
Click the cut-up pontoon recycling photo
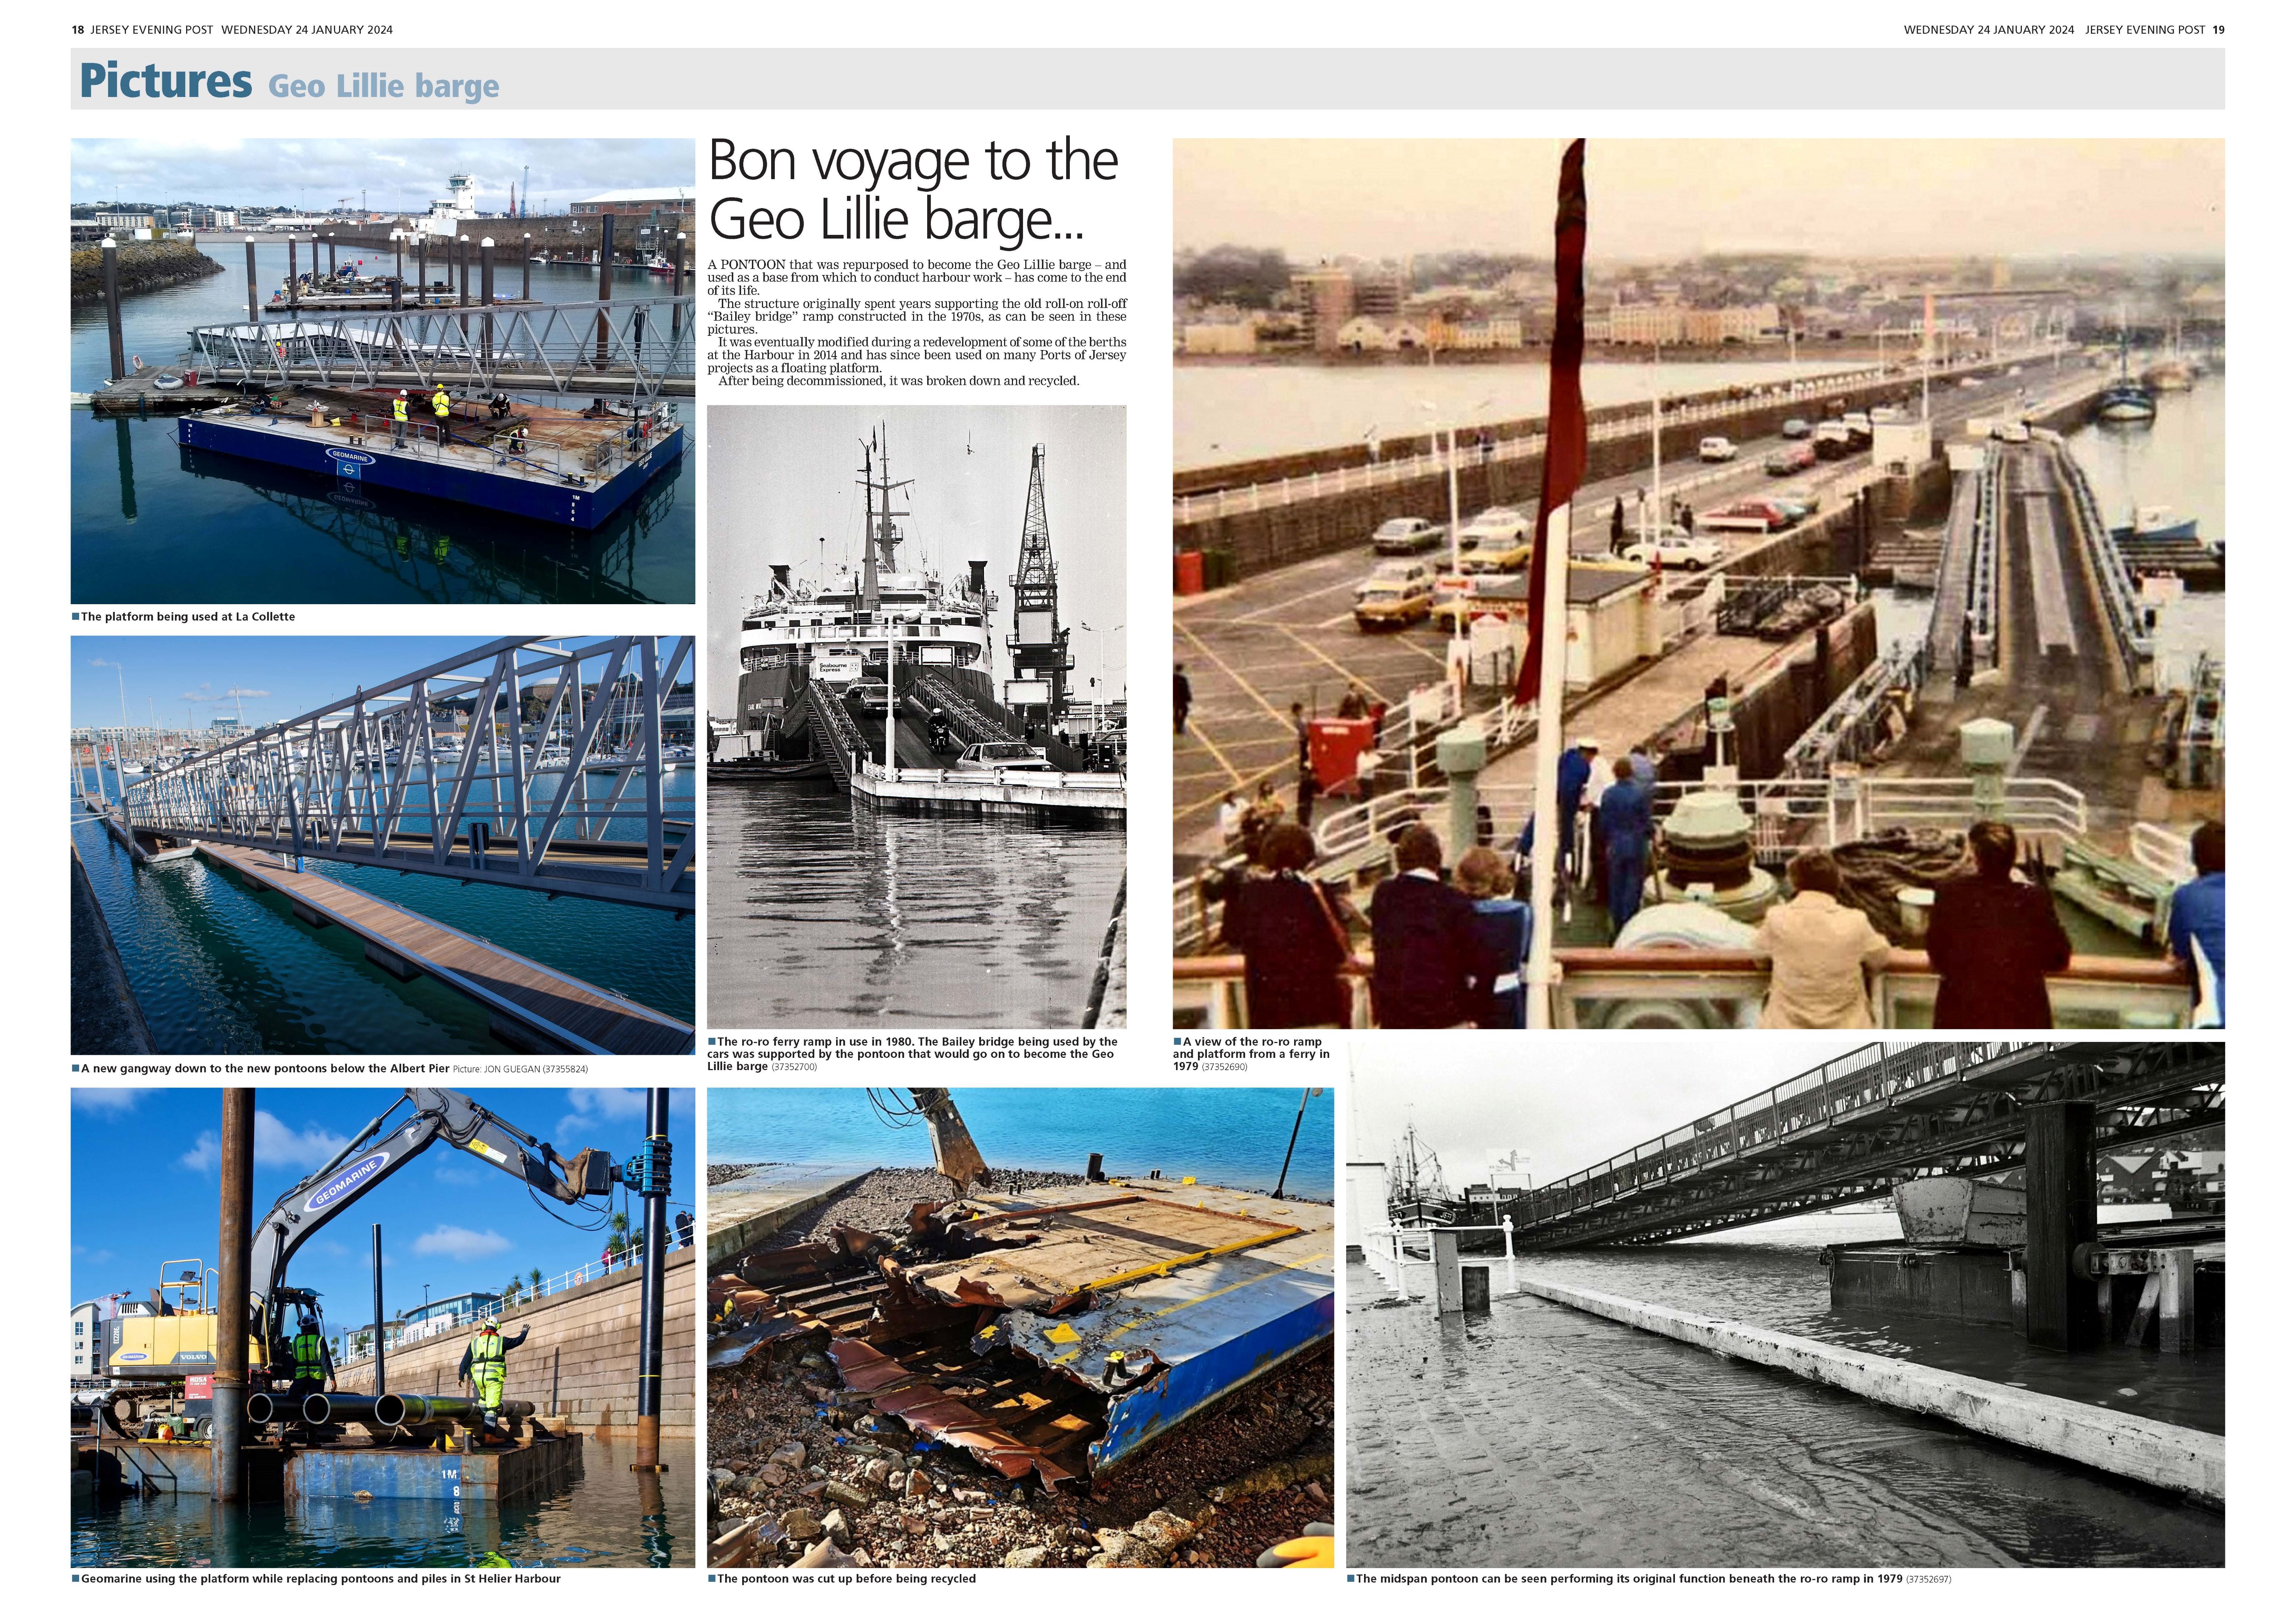point(1020,1327)
